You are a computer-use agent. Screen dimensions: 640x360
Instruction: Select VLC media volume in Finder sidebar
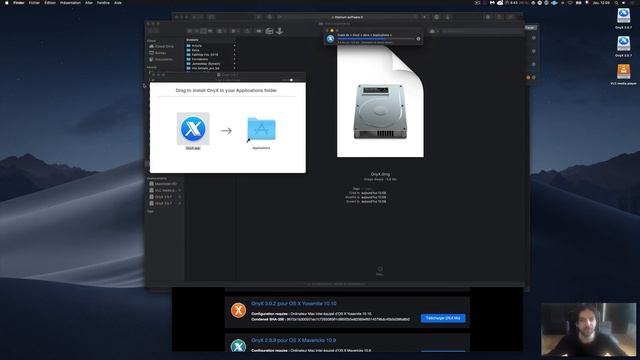(x=163, y=191)
